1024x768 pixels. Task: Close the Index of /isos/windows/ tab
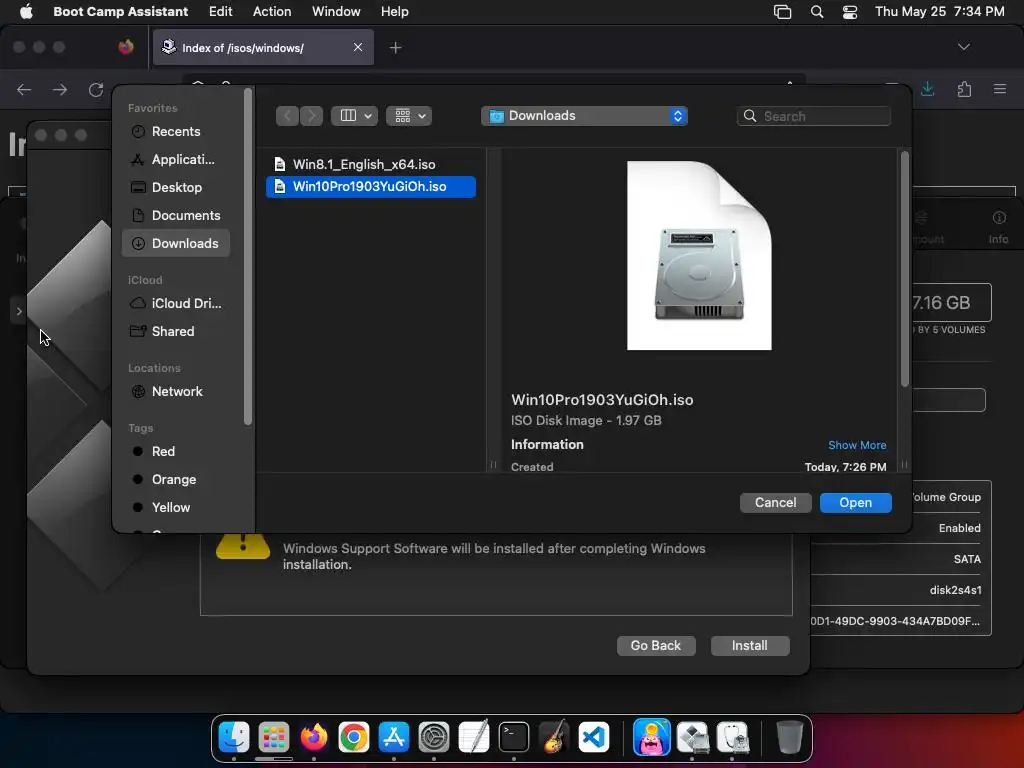358,47
